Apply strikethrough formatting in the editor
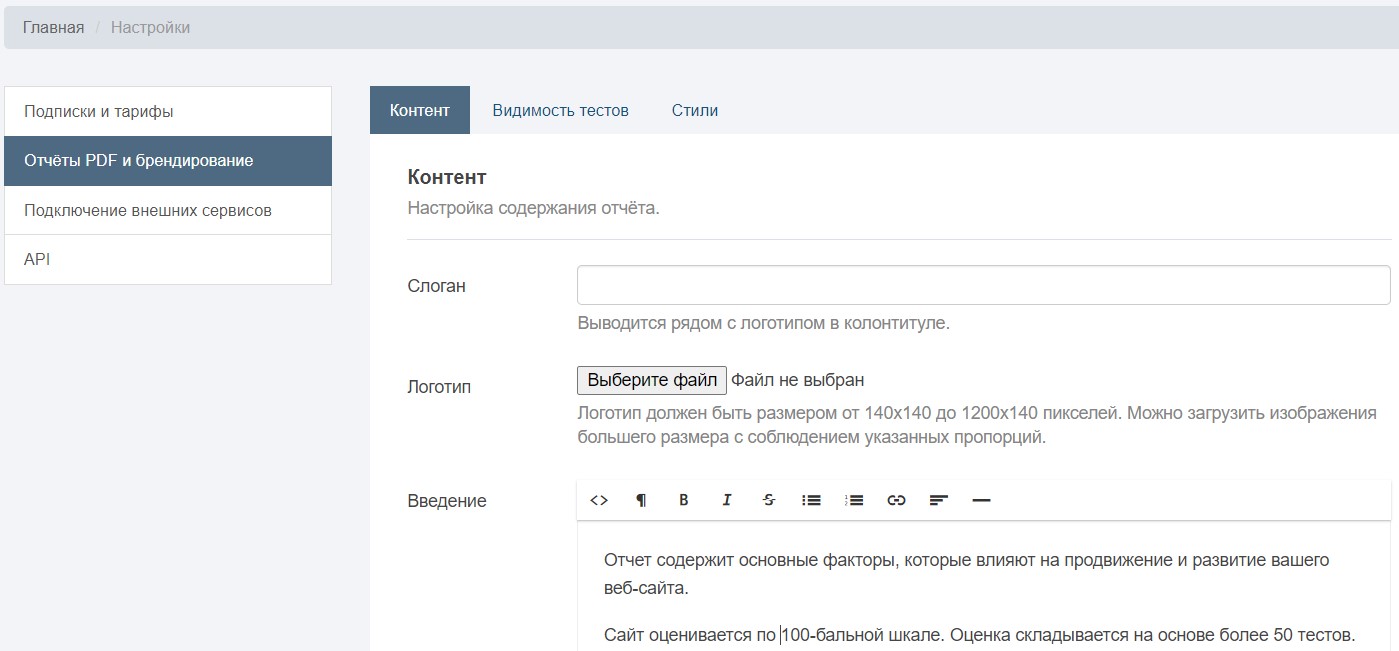 [x=769, y=500]
